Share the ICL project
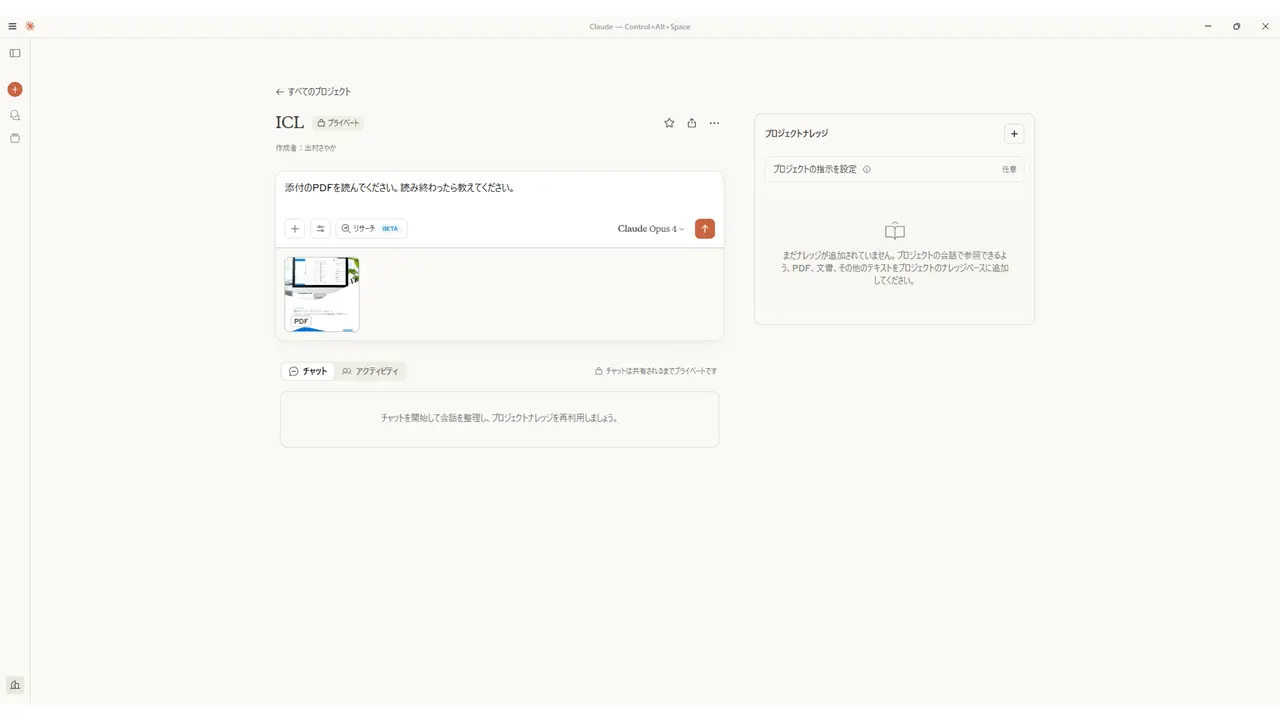The width and height of the screenshot is (1280, 720). coord(692,123)
